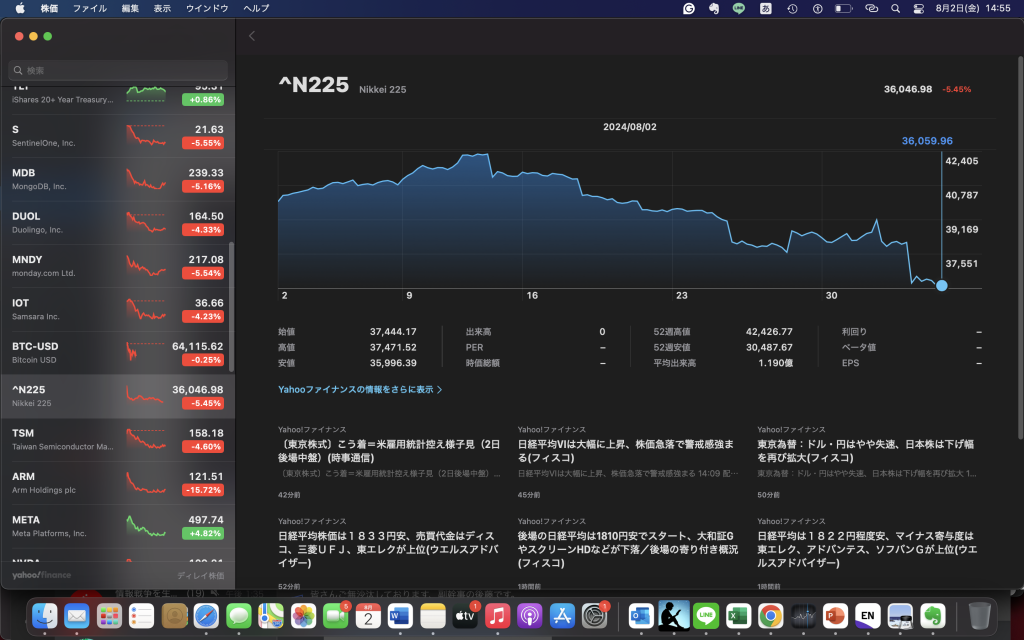Toggle the ARM -15.72% change badge
The image size is (1024, 640).
[x=202, y=490]
